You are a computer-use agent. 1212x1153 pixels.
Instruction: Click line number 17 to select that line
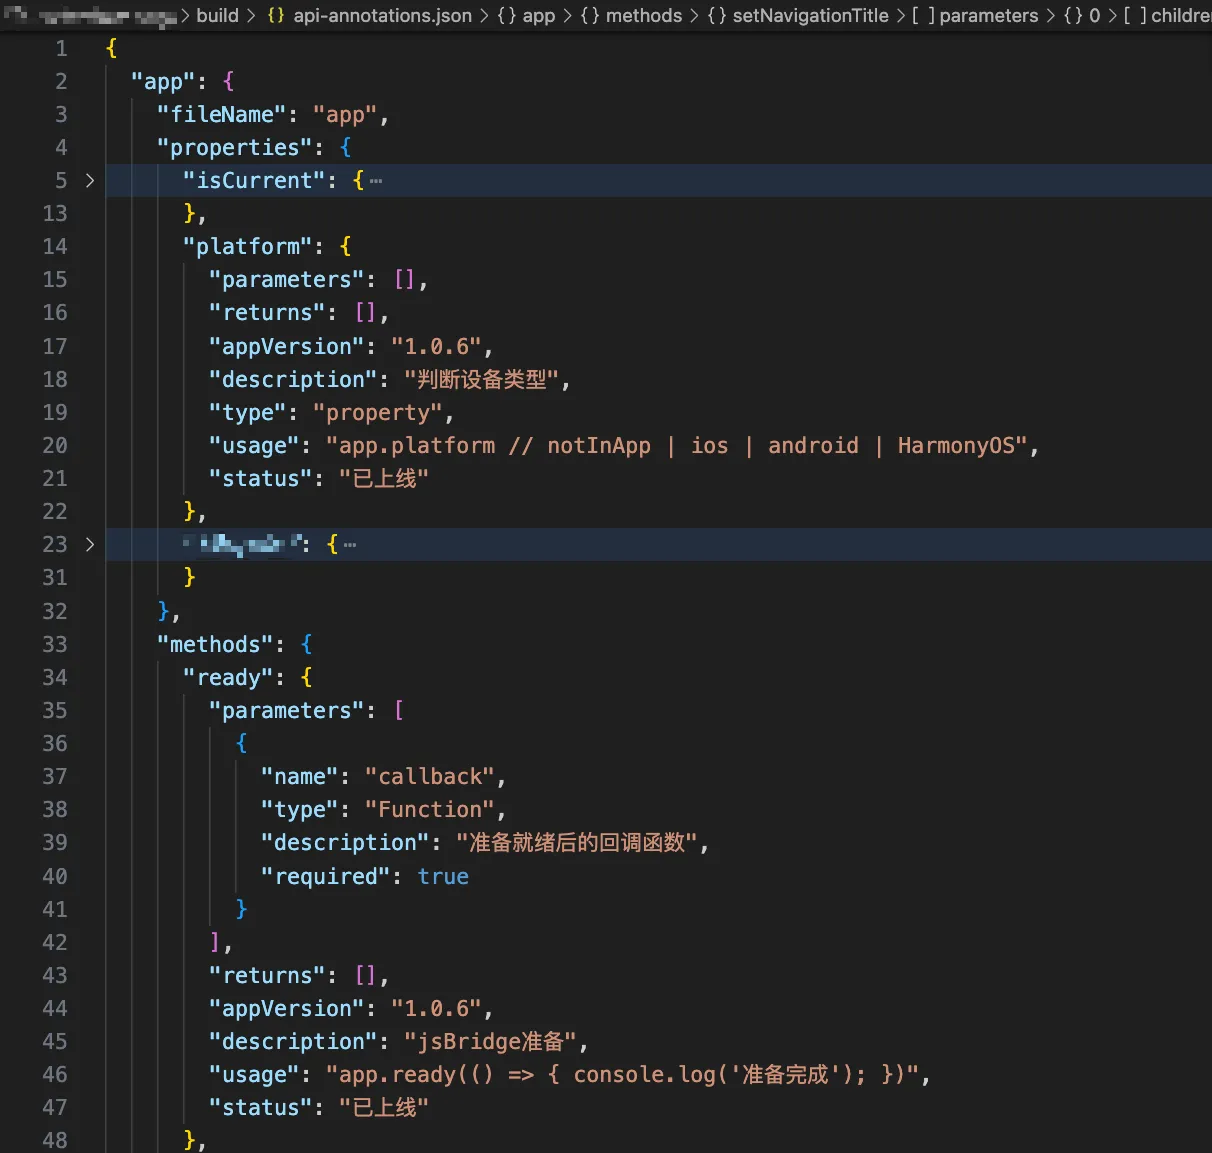tap(55, 346)
